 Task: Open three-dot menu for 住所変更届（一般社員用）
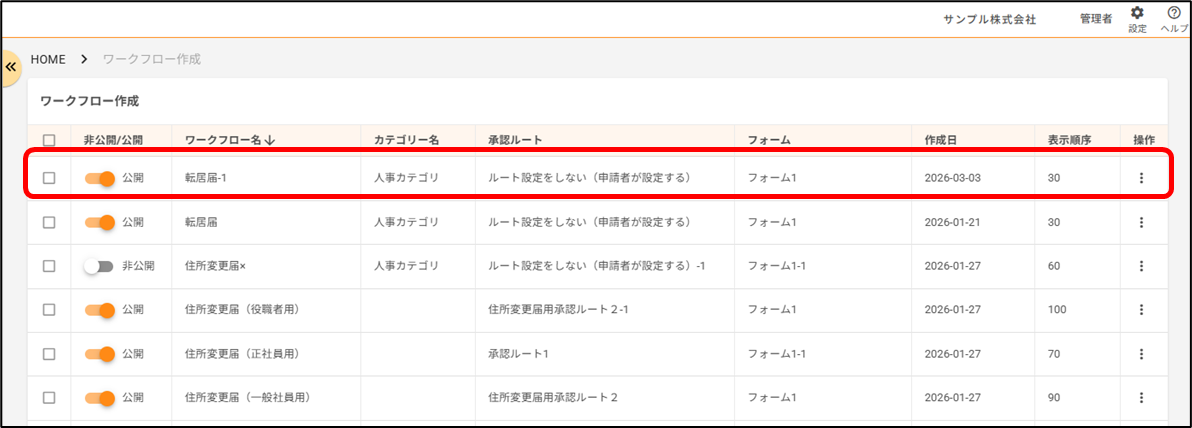pos(1141,398)
